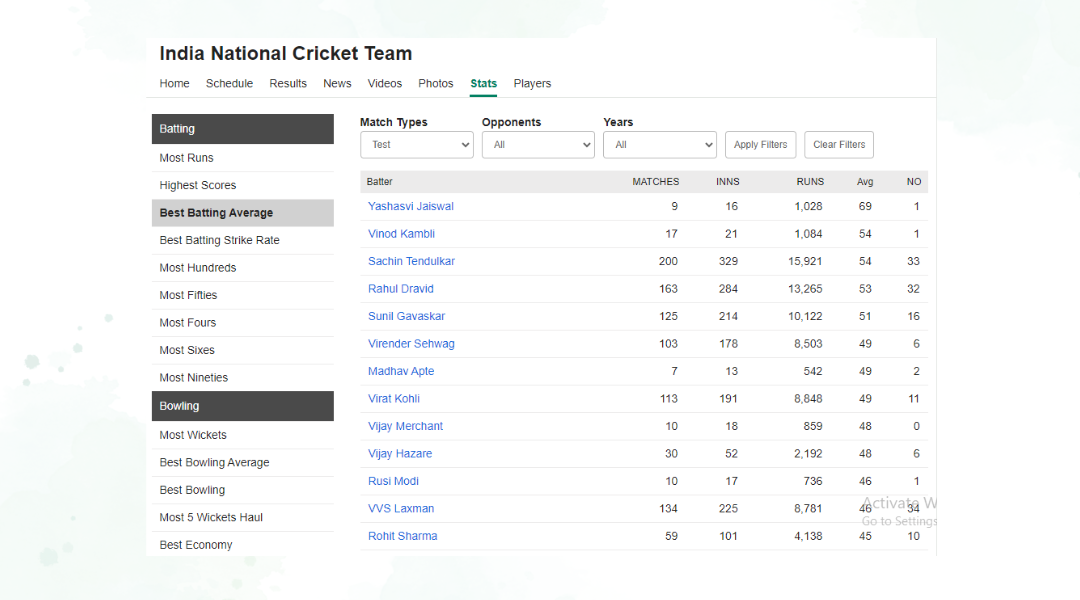Select Best Batting Strike Rate stat
Image resolution: width=1080 pixels, height=600 pixels.
coord(219,241)
